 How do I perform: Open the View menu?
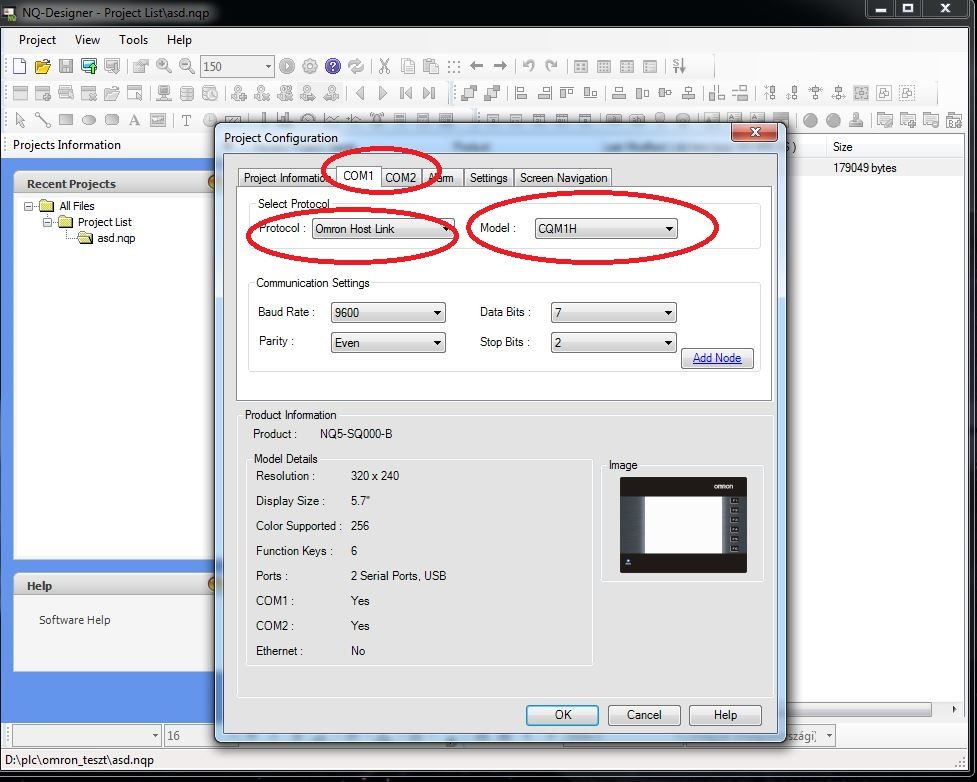[x=87, y=40]
